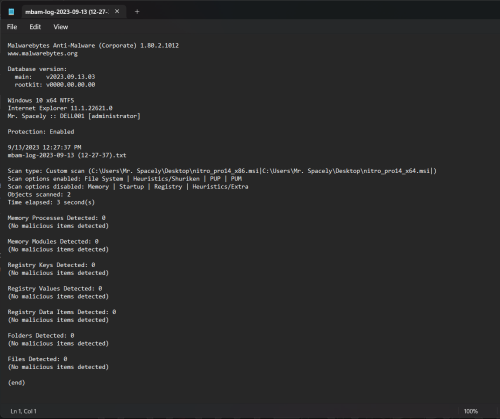Click the www.malwarebytes.org line
Image resolution: width=500 pixels, height=419 pixels.
point(43,53)
